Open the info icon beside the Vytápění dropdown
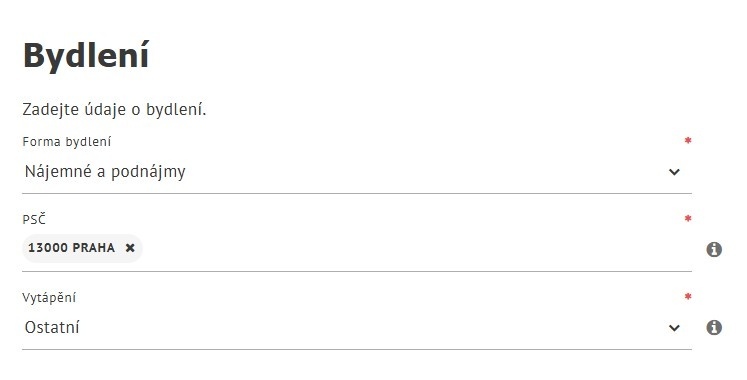 (714, 327)
